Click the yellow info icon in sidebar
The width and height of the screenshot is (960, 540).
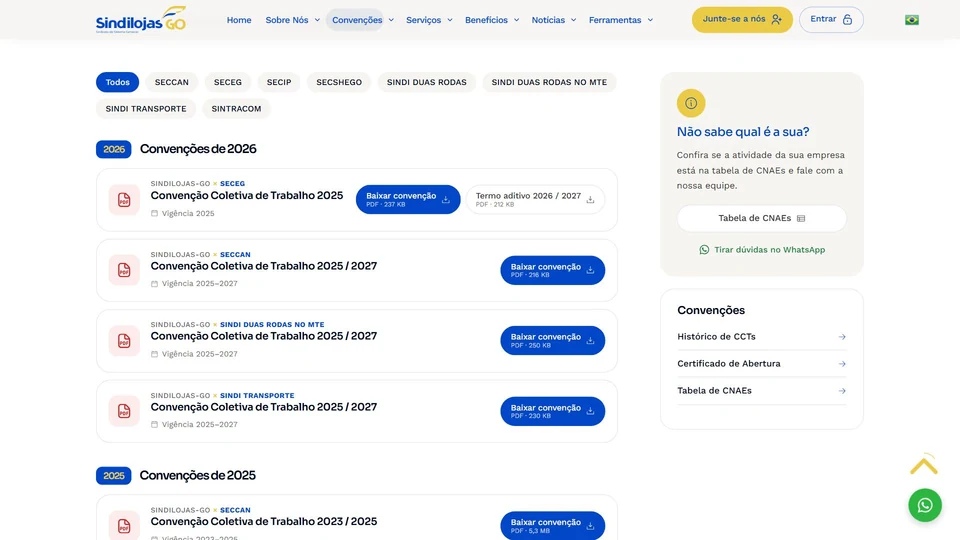pyautogui.click(x=691, y=103)
